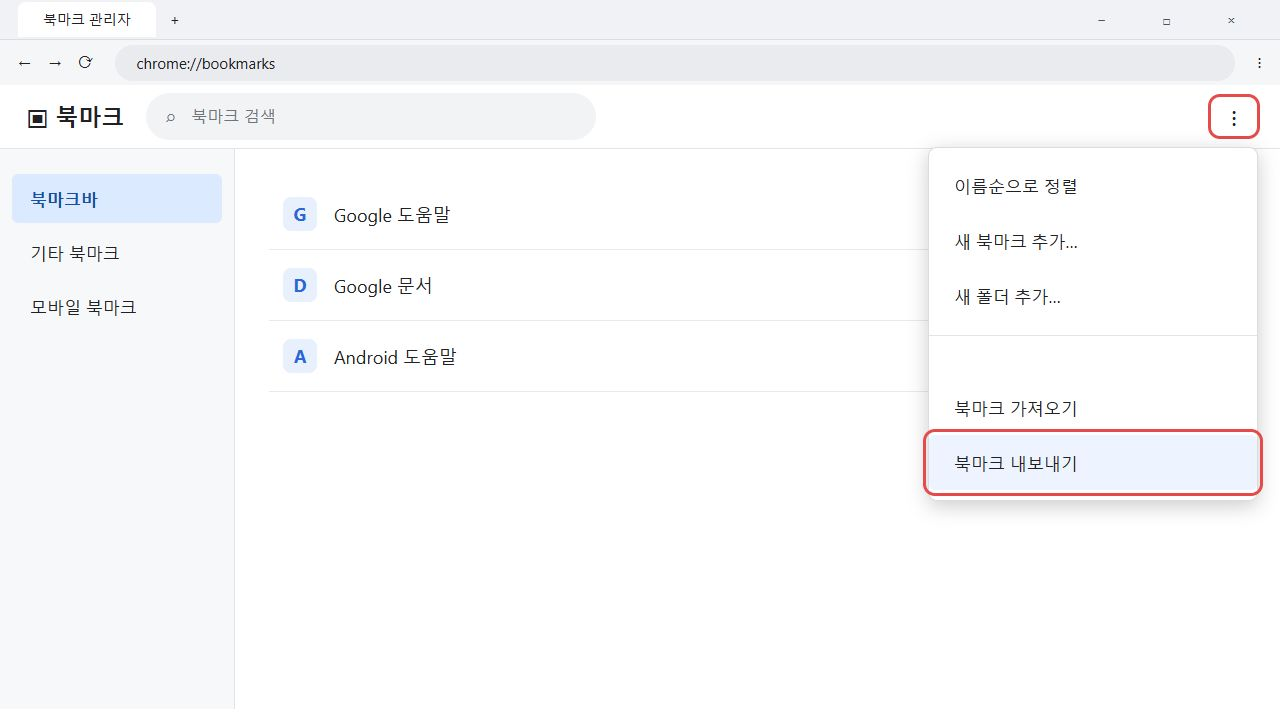Image resolution: width=1280 pixels, height=720 pixels.
Task: Choose 이름순으로 정렬 from the menu
Action: [x=1093, y=186]
